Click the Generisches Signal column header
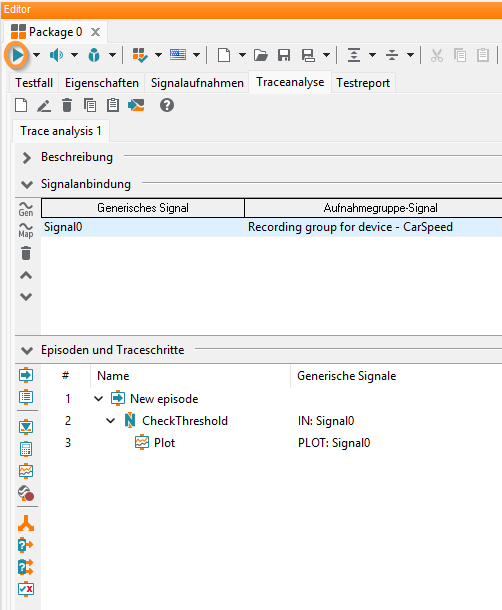Screen dimensions: 502x610 click(x=143, y=208)
